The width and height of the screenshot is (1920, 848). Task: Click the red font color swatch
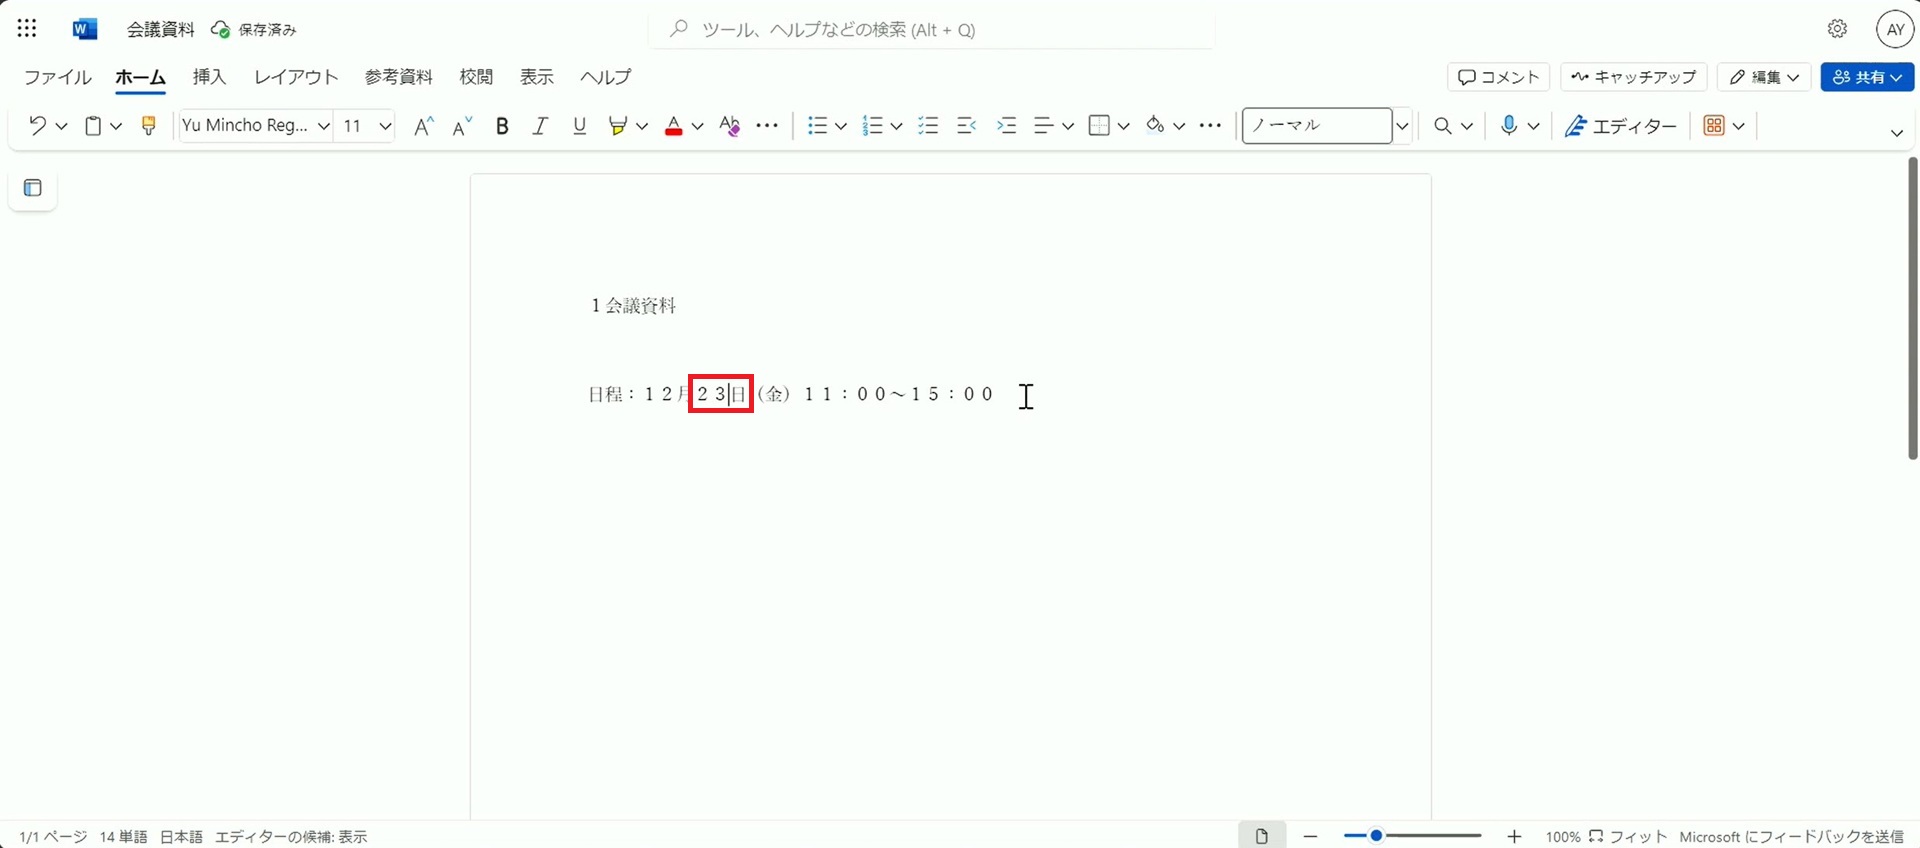click(x=674, y=125)
